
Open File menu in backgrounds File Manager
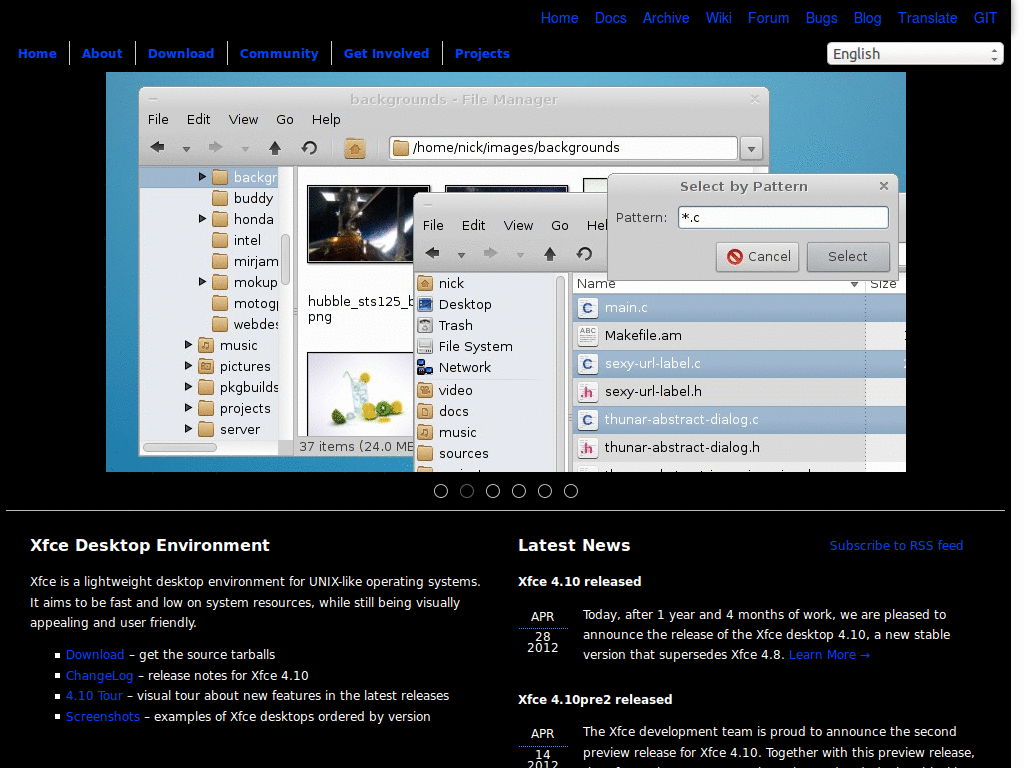pyautogui.click(x=158, y=120)
